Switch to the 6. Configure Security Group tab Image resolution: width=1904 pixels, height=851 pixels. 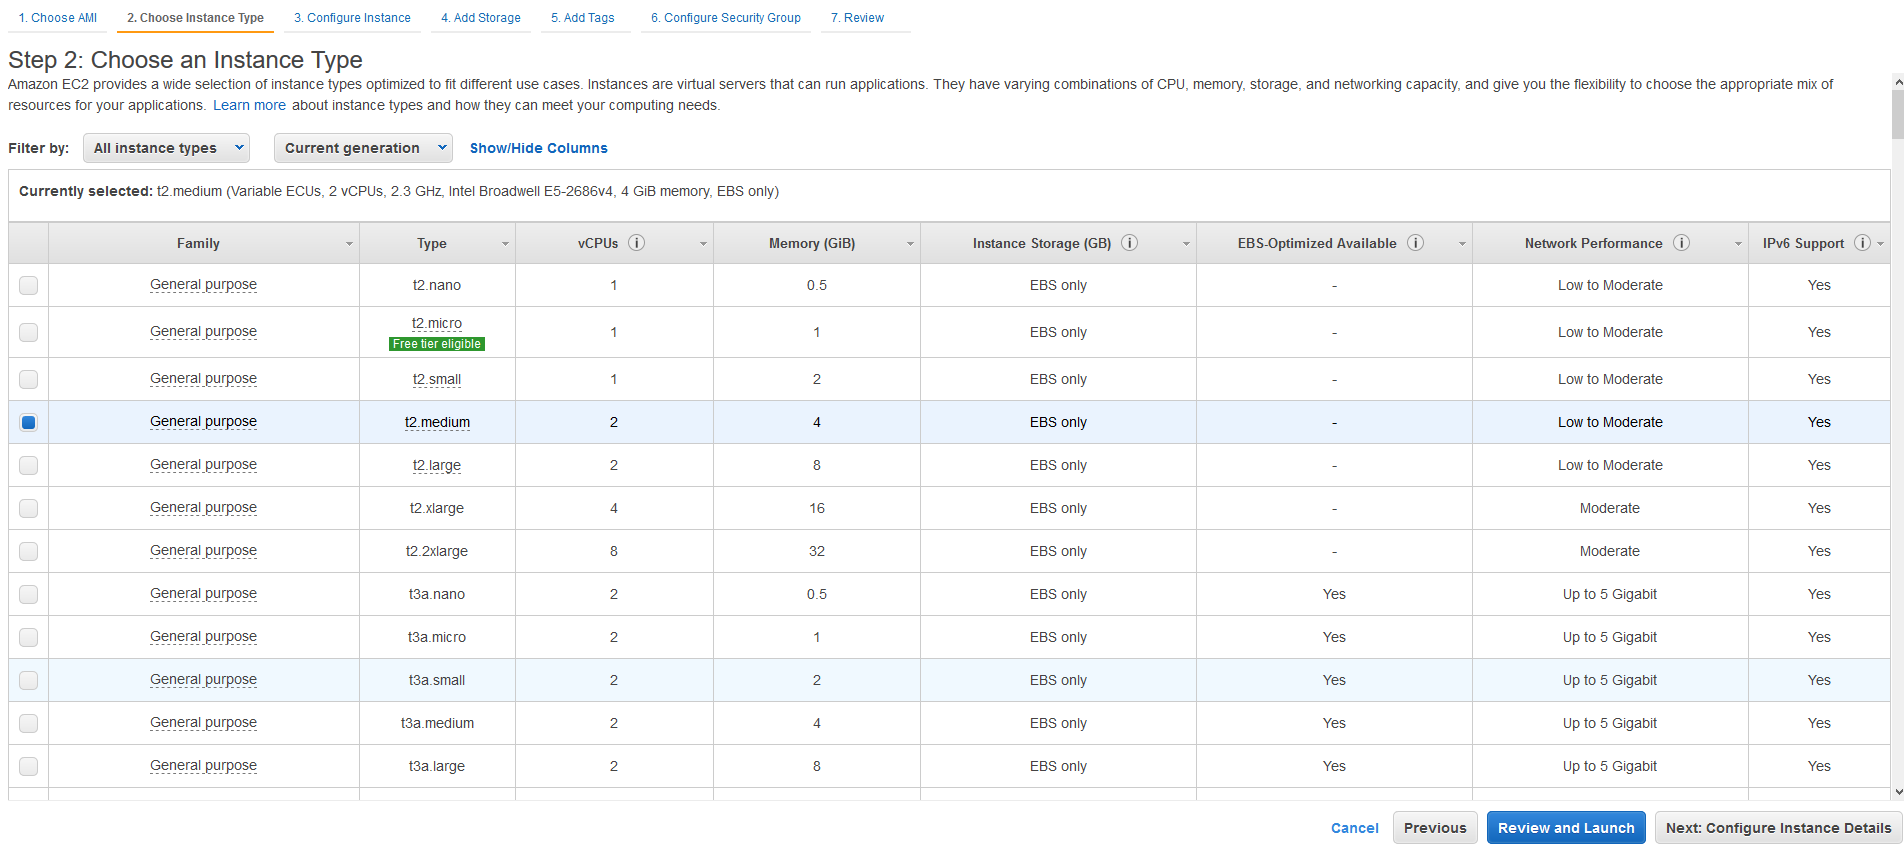click(725, 18)
